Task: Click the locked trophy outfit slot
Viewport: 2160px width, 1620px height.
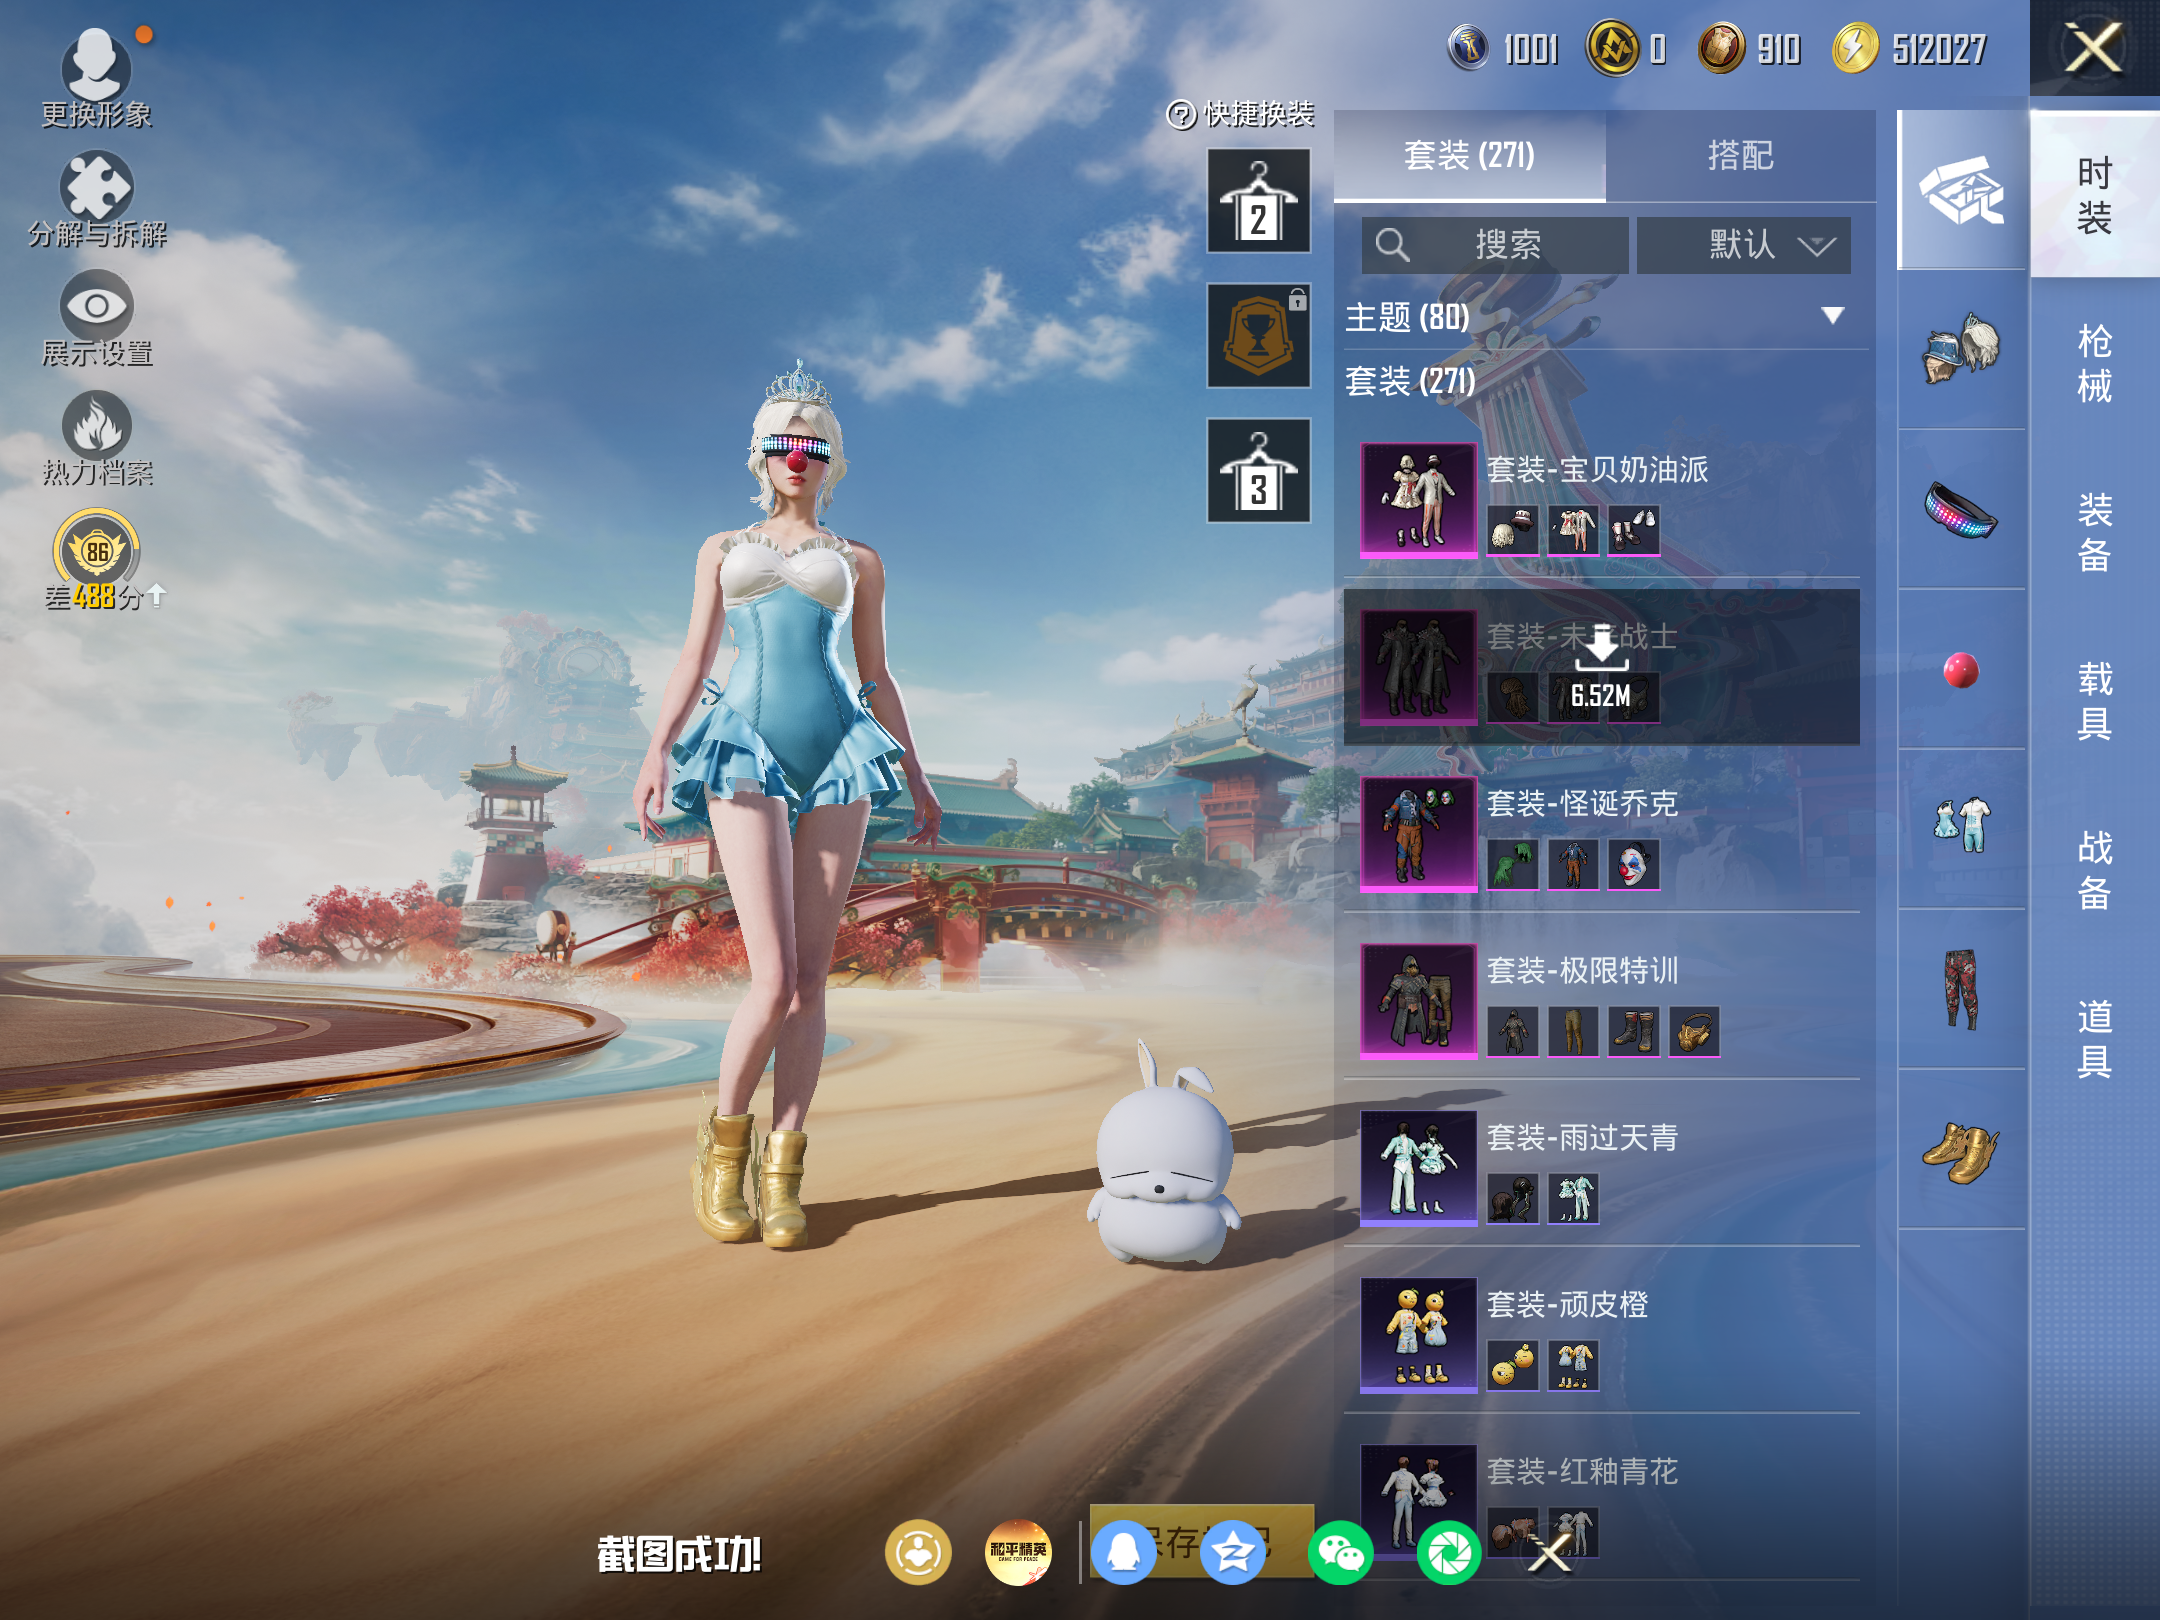Action: coord(1258,336)
